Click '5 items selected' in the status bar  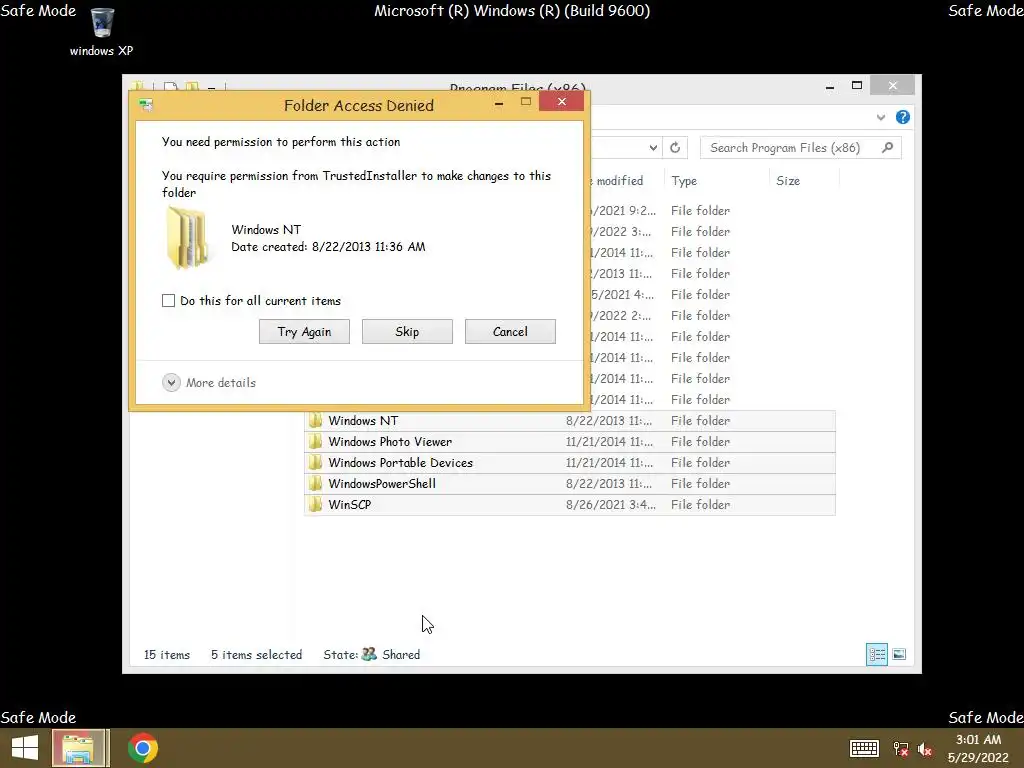(x=256, y=655)
